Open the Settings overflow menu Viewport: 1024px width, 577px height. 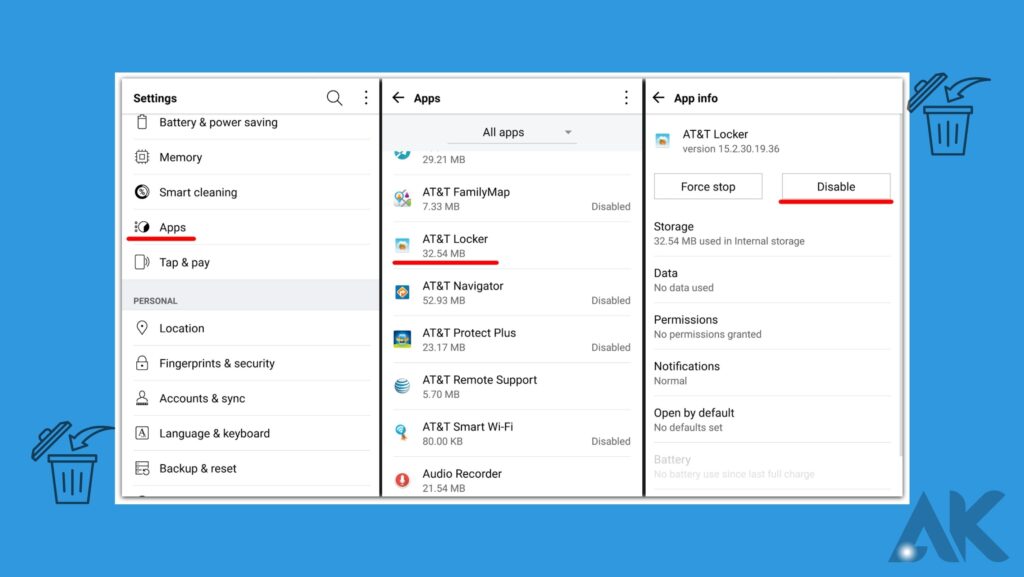click(366, 98)
